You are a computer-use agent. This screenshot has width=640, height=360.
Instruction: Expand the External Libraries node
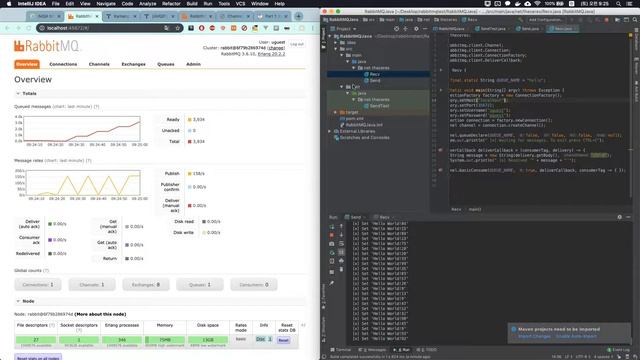tap(330, 131)
